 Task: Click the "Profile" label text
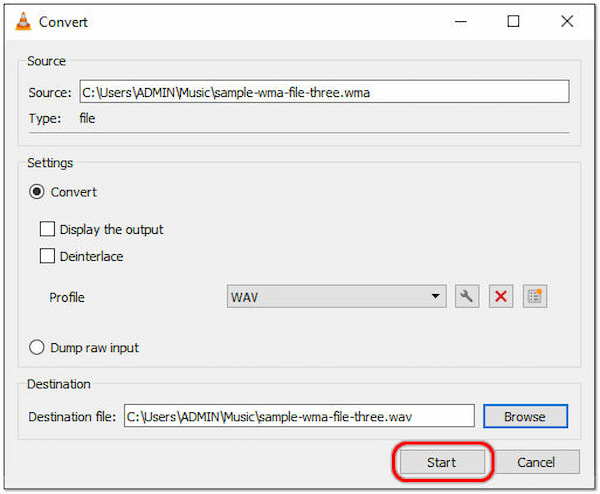[67, 297]
